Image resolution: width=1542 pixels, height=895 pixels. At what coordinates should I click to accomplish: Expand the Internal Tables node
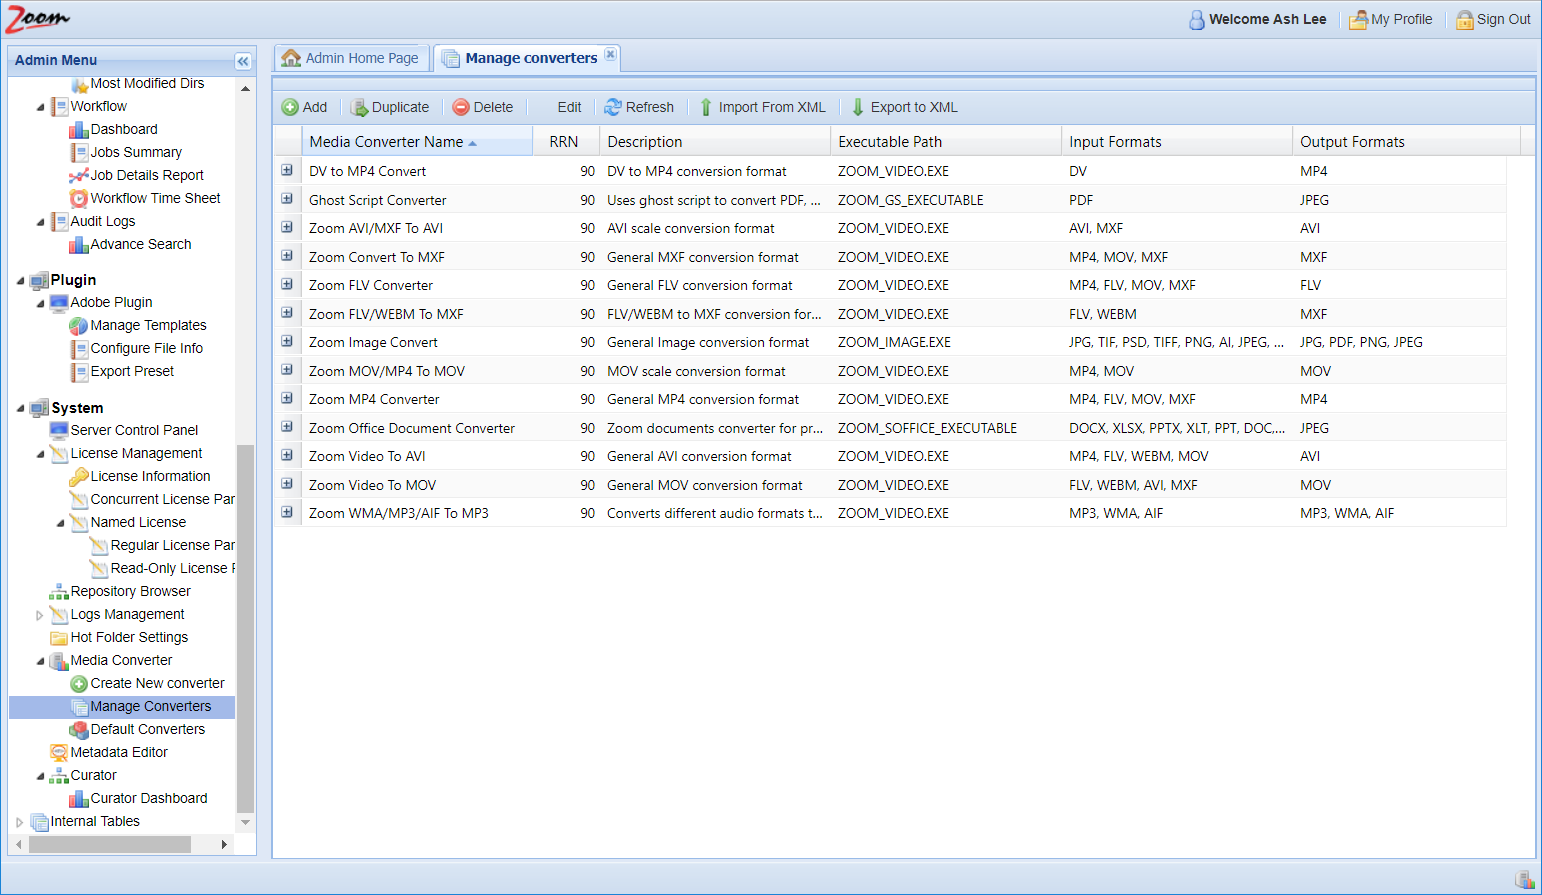point(20,822)
